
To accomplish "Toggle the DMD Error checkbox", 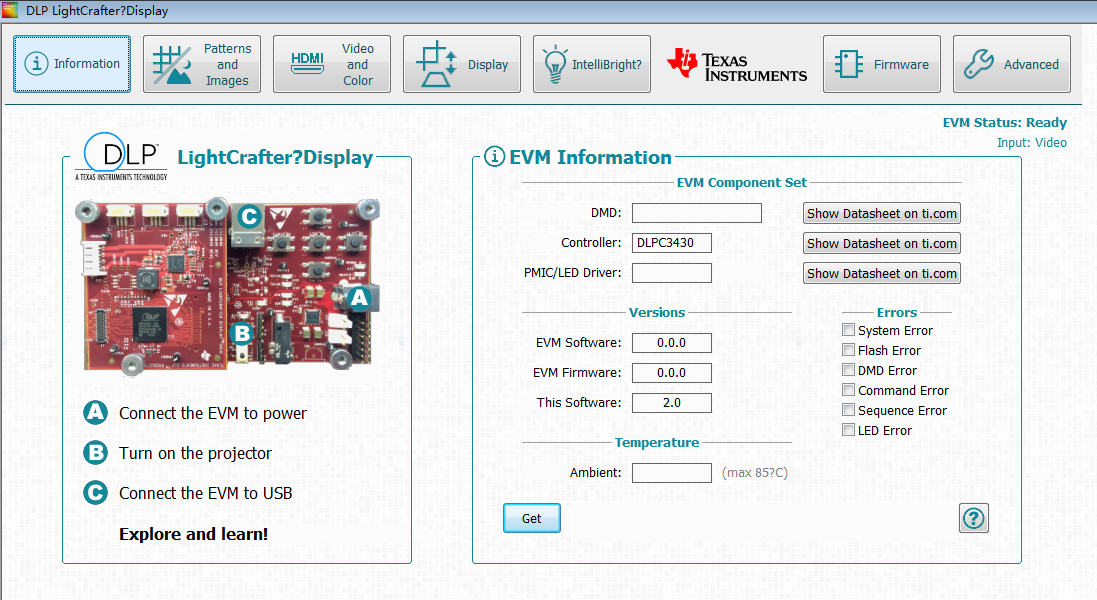I will [x=848, y=370].
